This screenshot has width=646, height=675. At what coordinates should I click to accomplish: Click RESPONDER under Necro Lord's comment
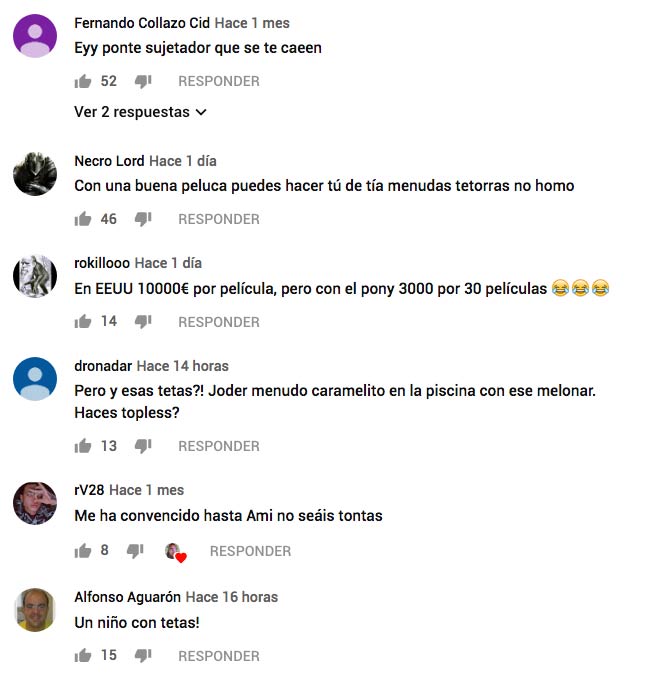219,219
